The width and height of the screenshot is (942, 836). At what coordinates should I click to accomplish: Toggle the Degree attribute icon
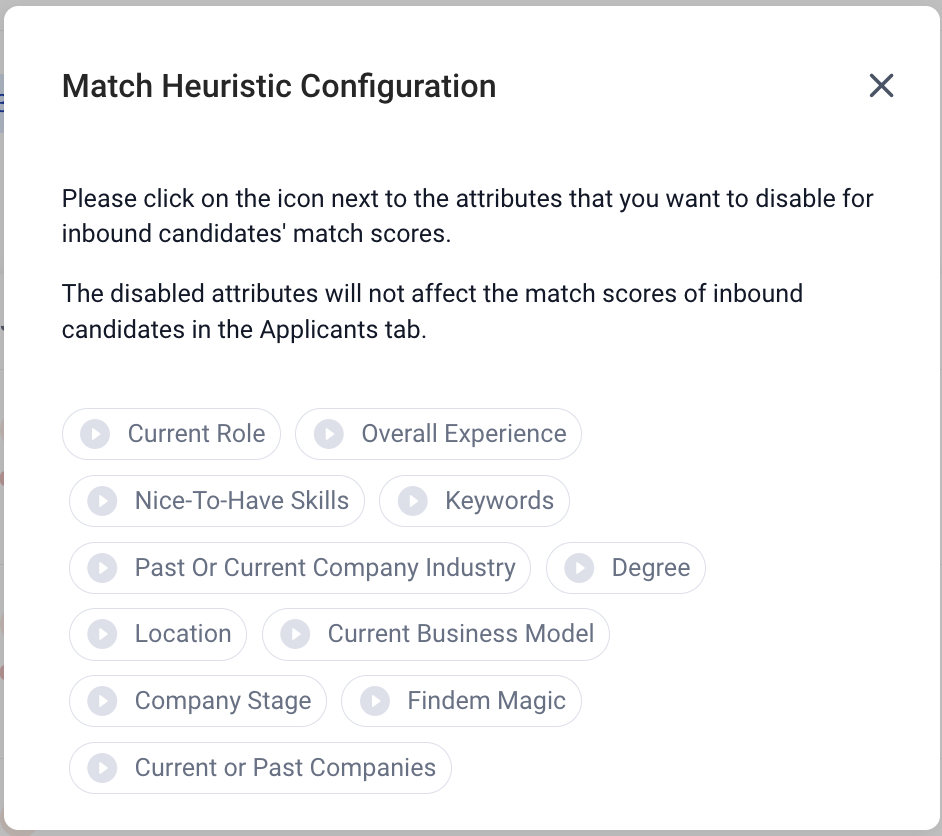(x=579, y=568)
